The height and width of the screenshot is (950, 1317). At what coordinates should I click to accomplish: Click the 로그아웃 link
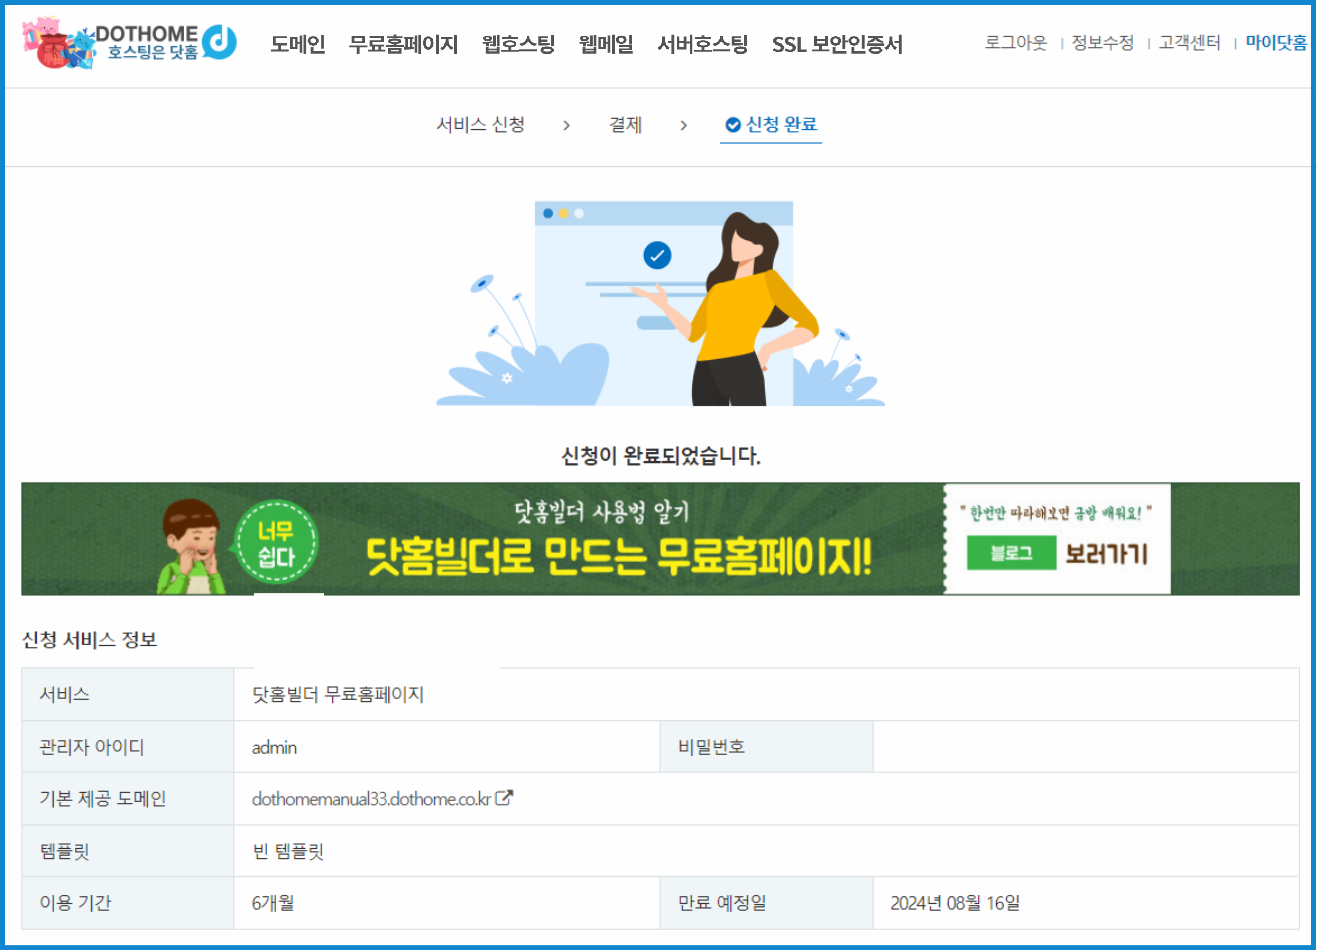[x=1015, y=43]
